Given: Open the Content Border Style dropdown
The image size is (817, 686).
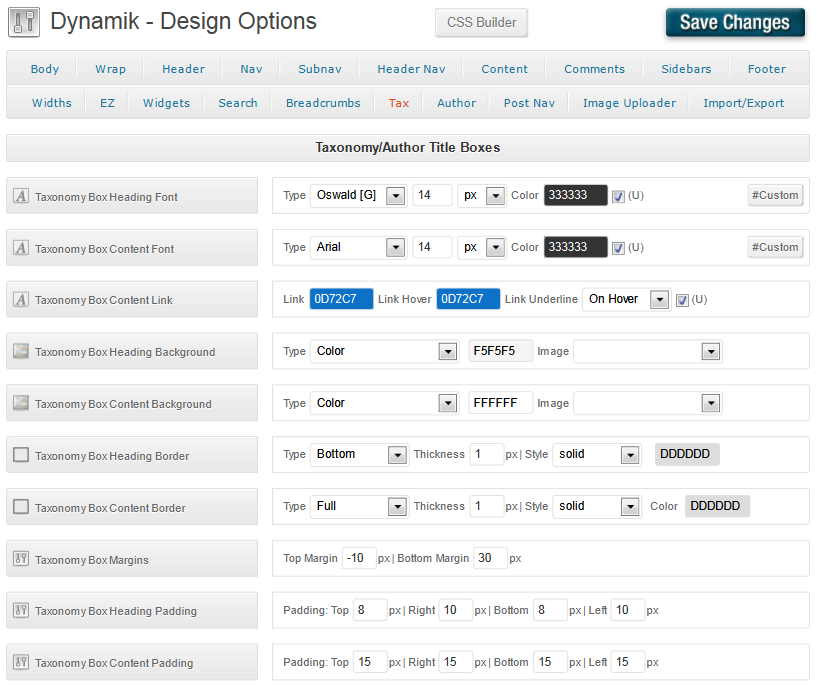Looking at the screenshot, I should point(597,506).
